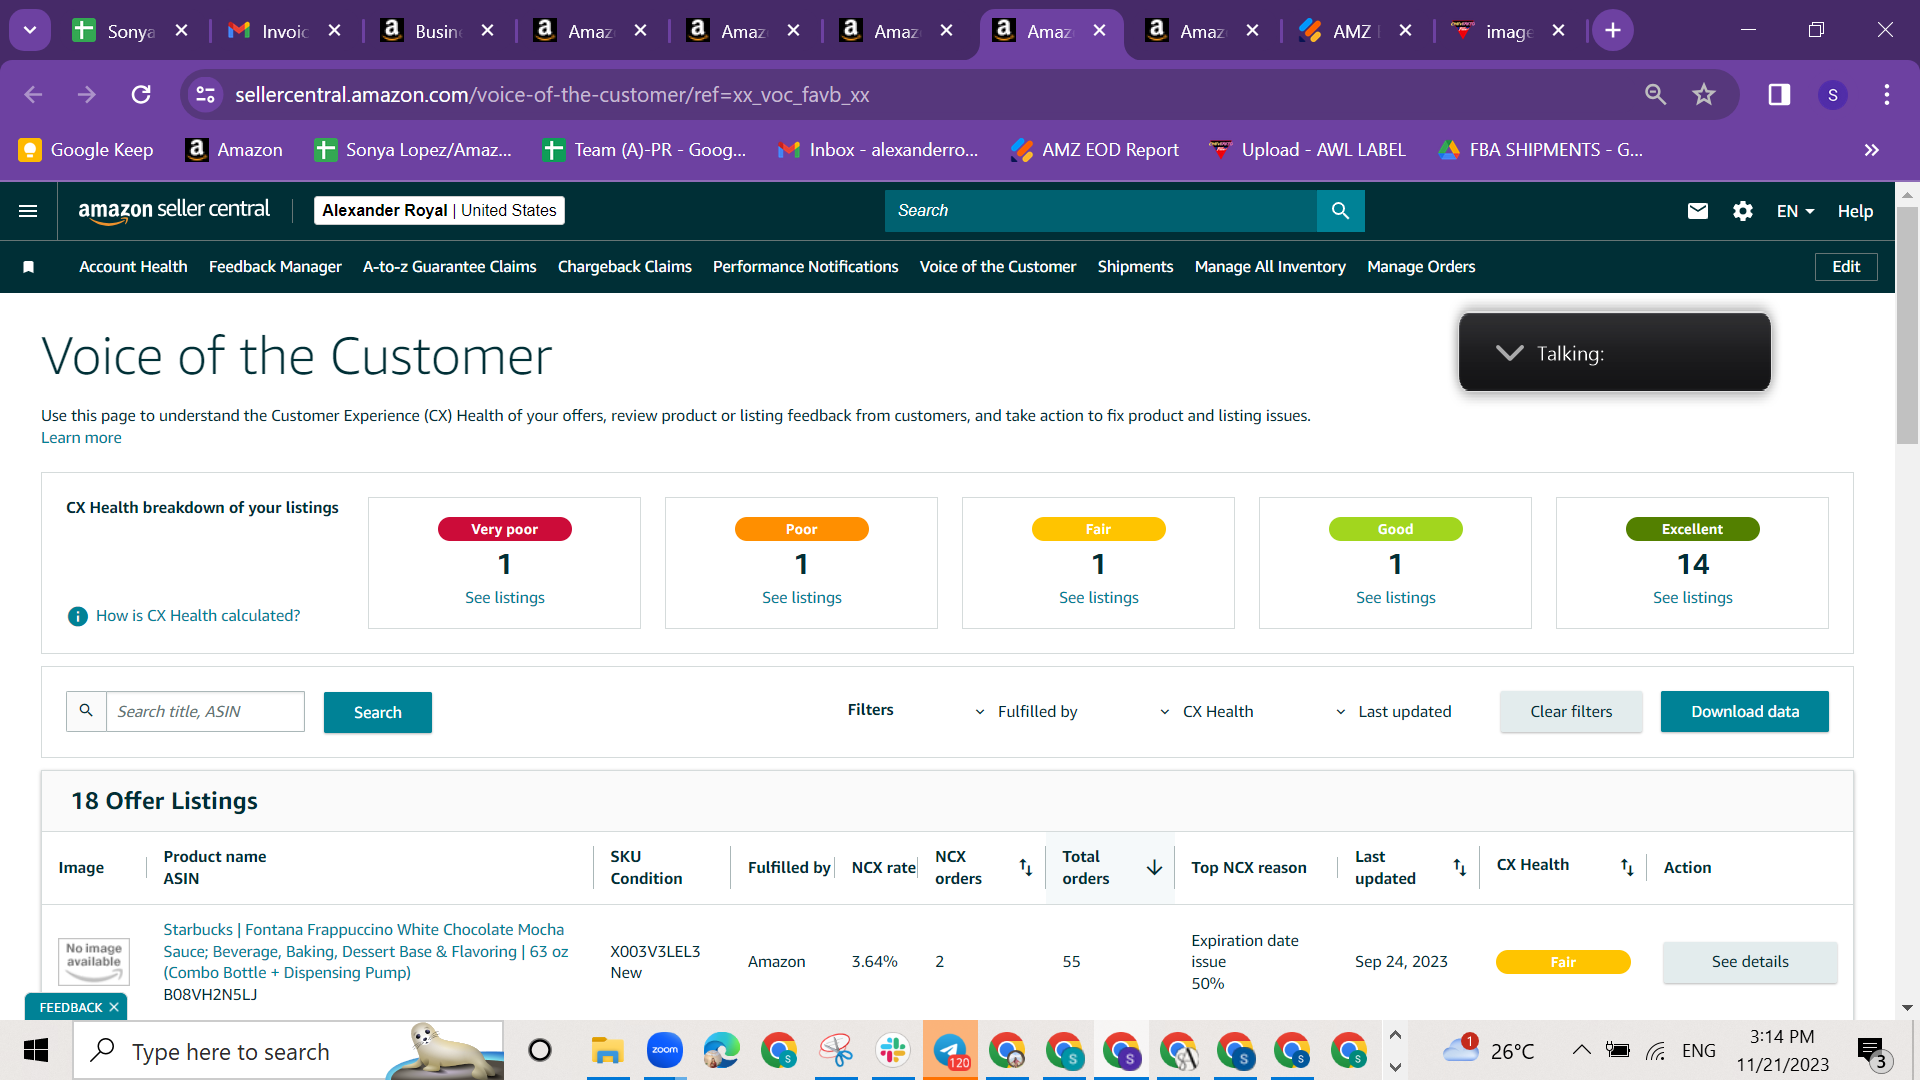This screenshot has height=1080, width=1920.
Task: Open the browser zoom magnifier icon
Action: pos(1656,95)
